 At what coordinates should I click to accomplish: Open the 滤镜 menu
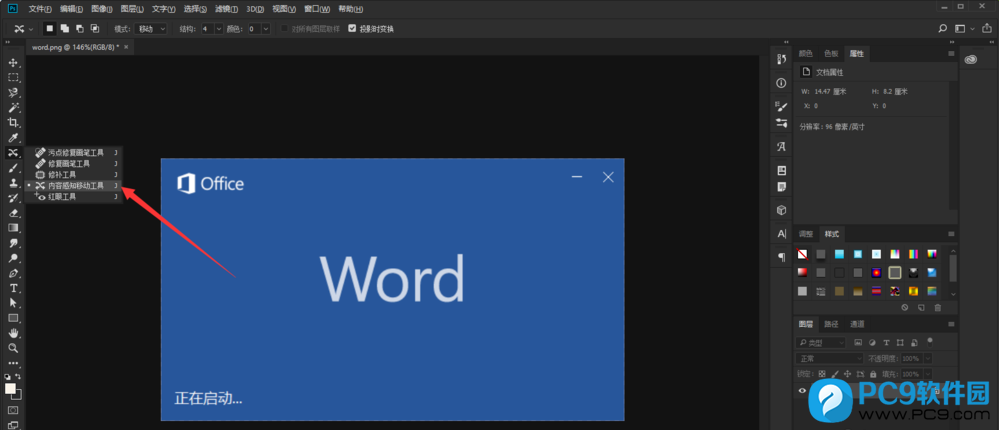tap(226, 9)
